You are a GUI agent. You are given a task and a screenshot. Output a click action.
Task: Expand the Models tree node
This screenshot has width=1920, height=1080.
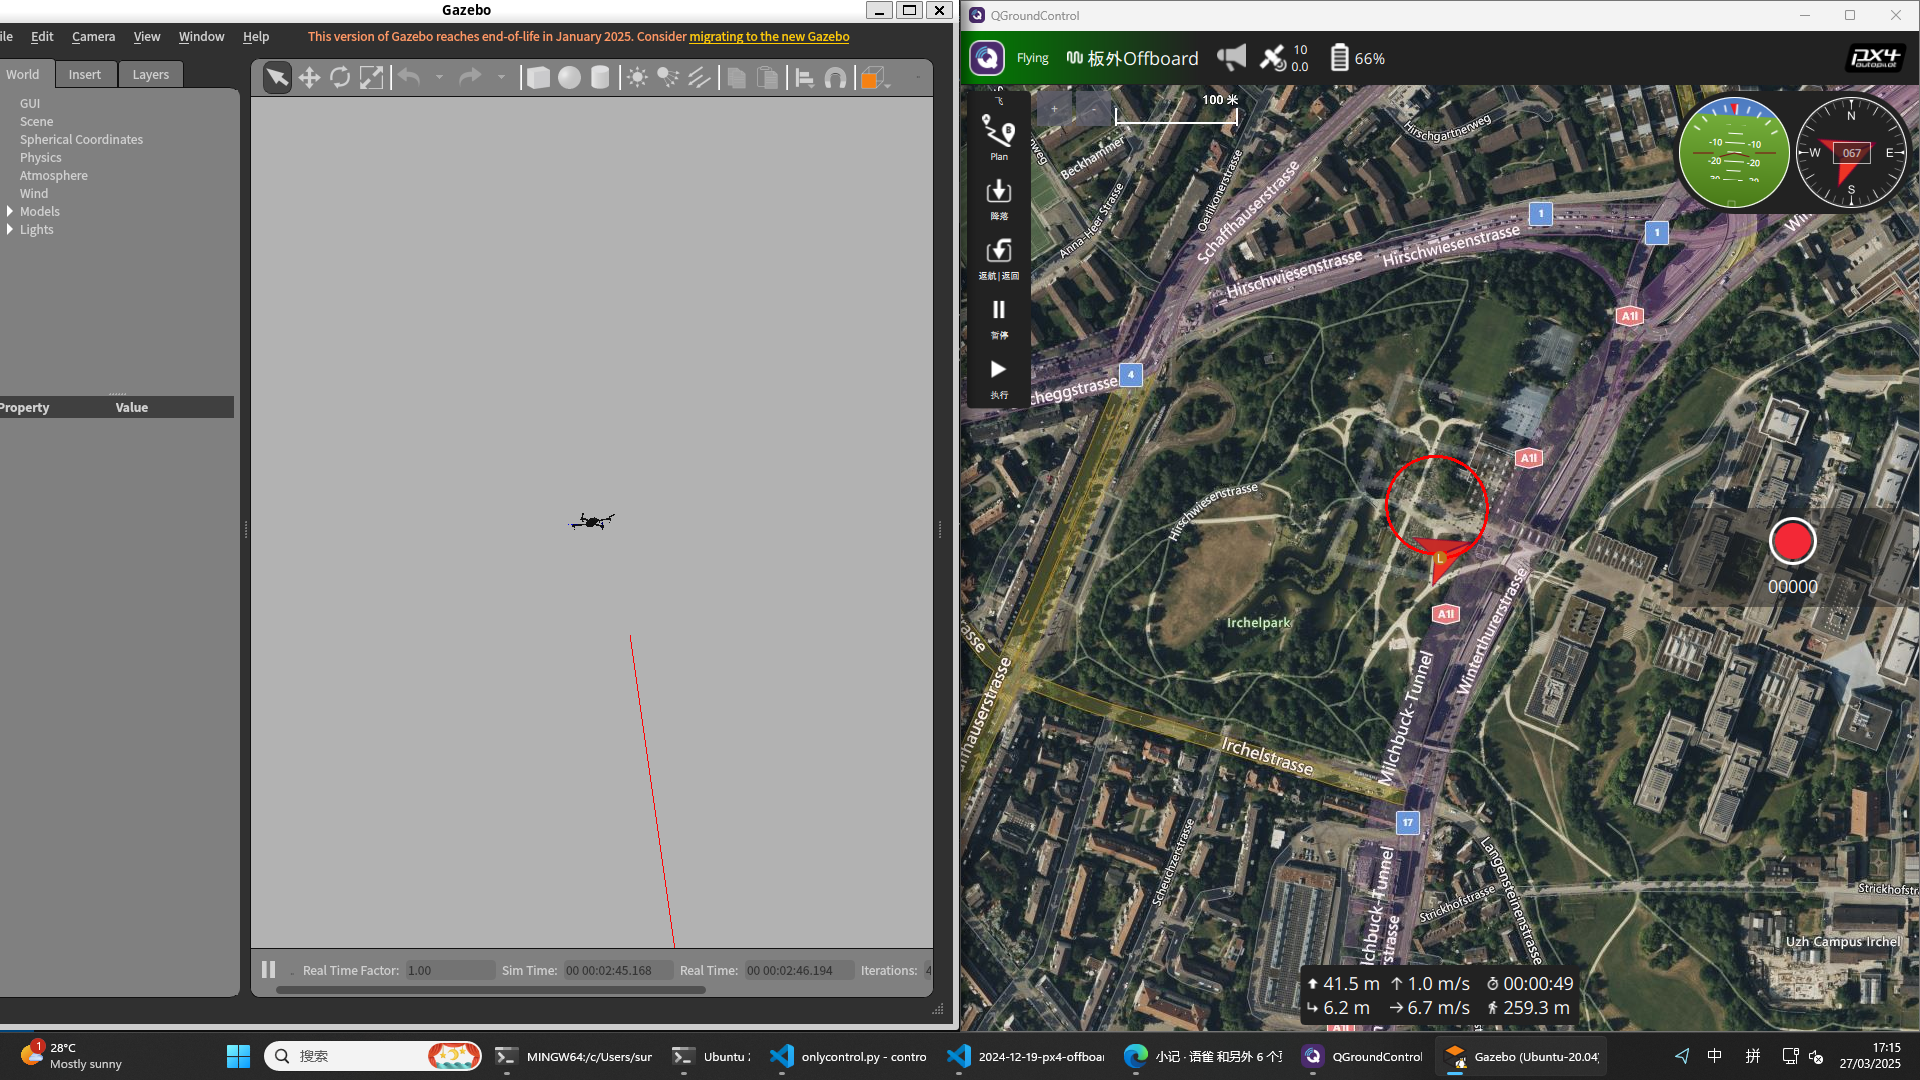point(10,211)
